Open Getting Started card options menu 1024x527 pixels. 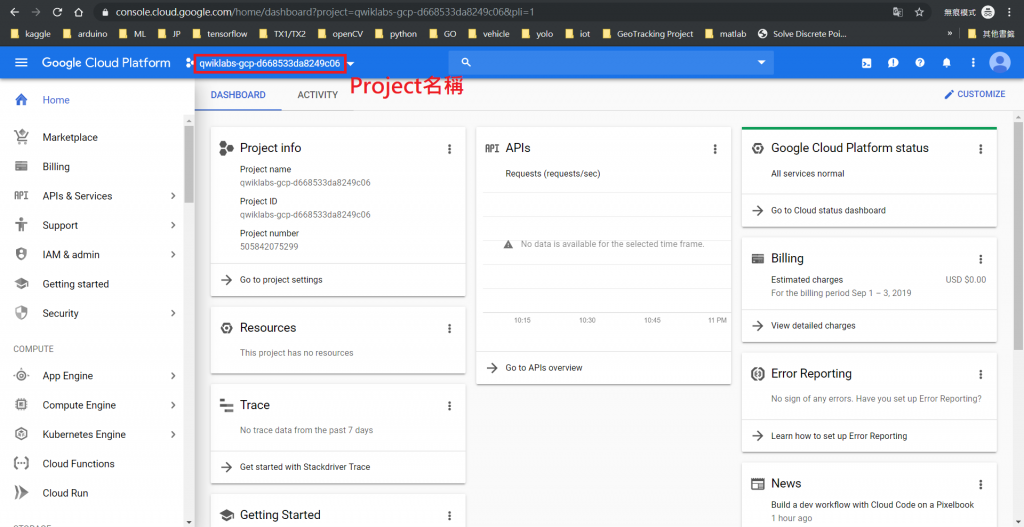click(449, 515)
